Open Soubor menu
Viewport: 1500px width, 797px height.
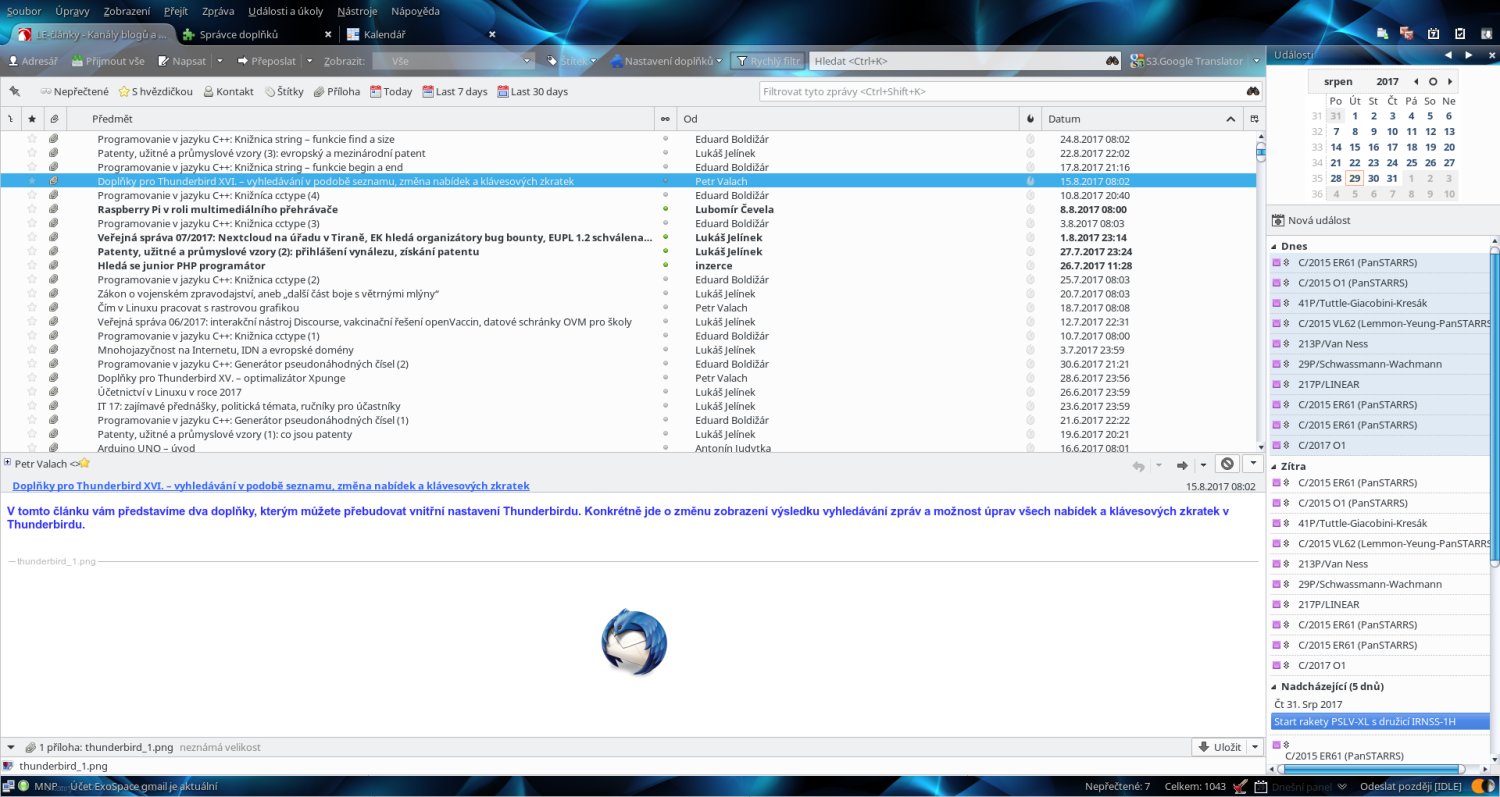click(24, 10)
